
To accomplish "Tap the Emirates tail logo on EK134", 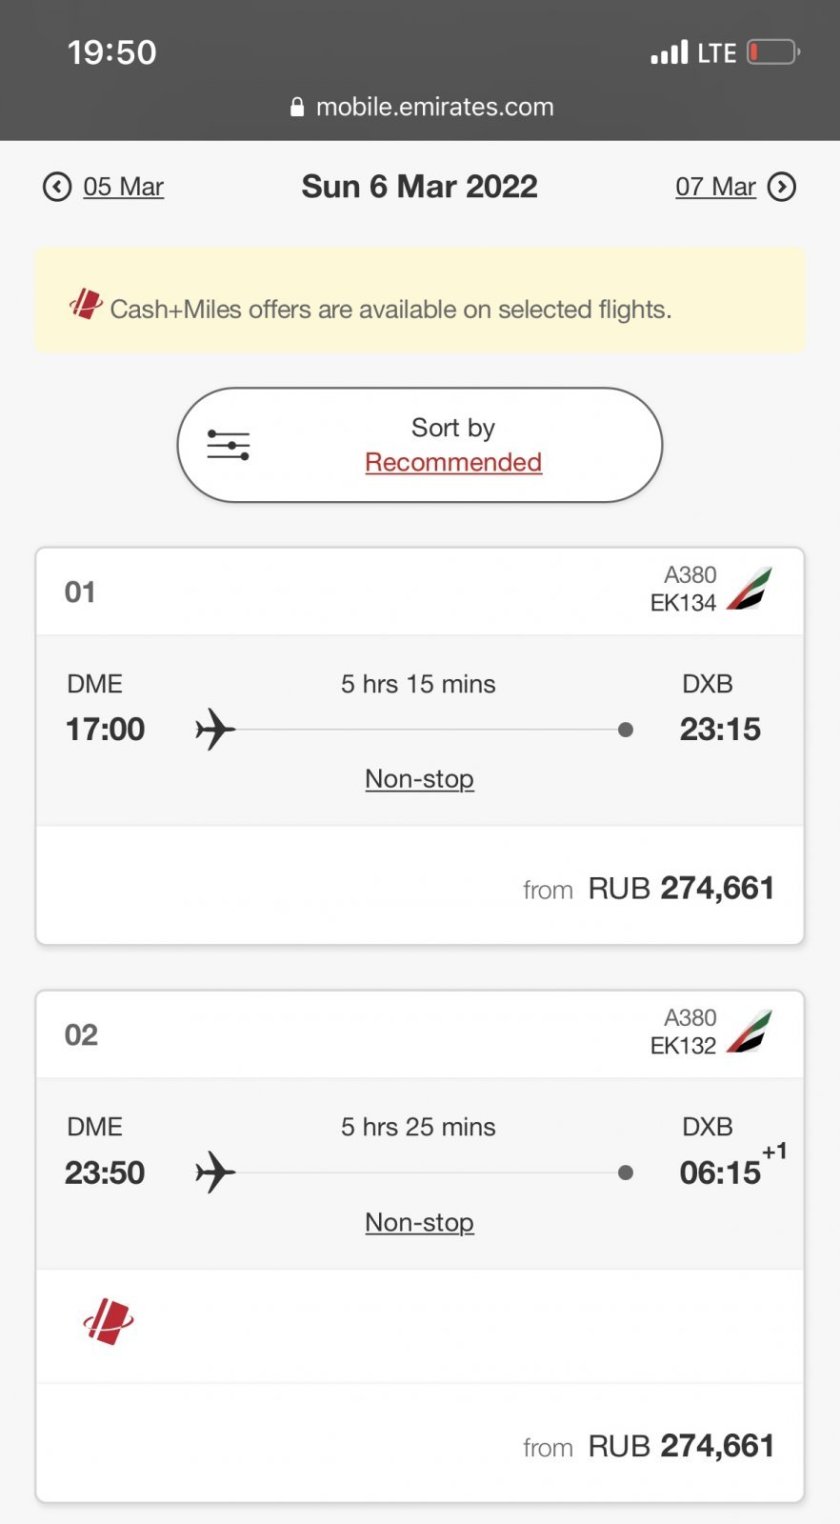I will [749, 589].
